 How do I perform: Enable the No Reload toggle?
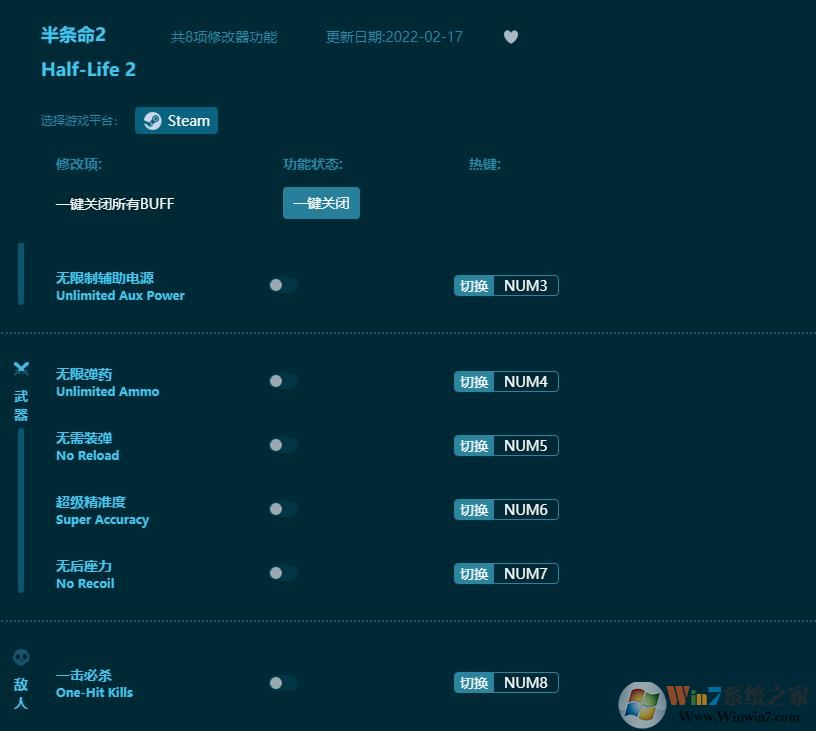pyautogui.click(x=281, y=445)
